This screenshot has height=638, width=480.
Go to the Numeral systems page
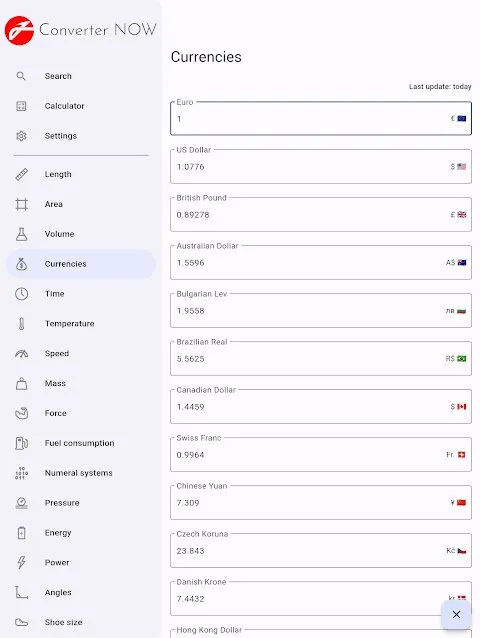pyautogui.click(x=81, y=473)
